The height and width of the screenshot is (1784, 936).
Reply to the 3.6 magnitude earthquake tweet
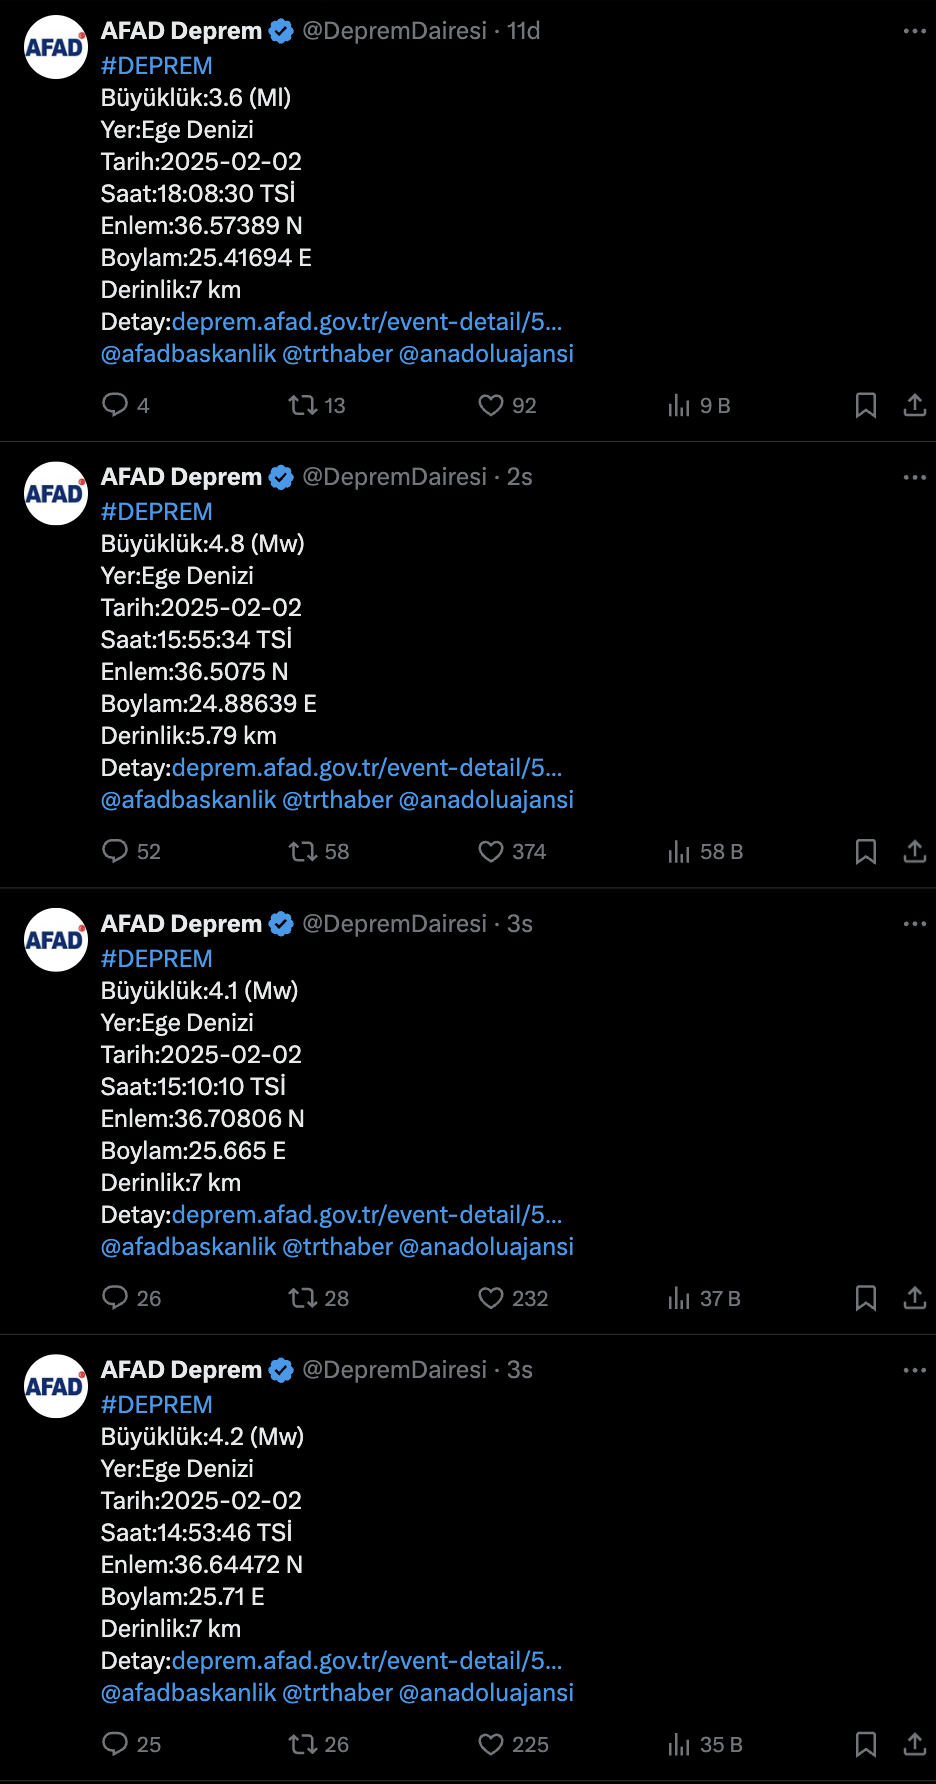(126, 405)
